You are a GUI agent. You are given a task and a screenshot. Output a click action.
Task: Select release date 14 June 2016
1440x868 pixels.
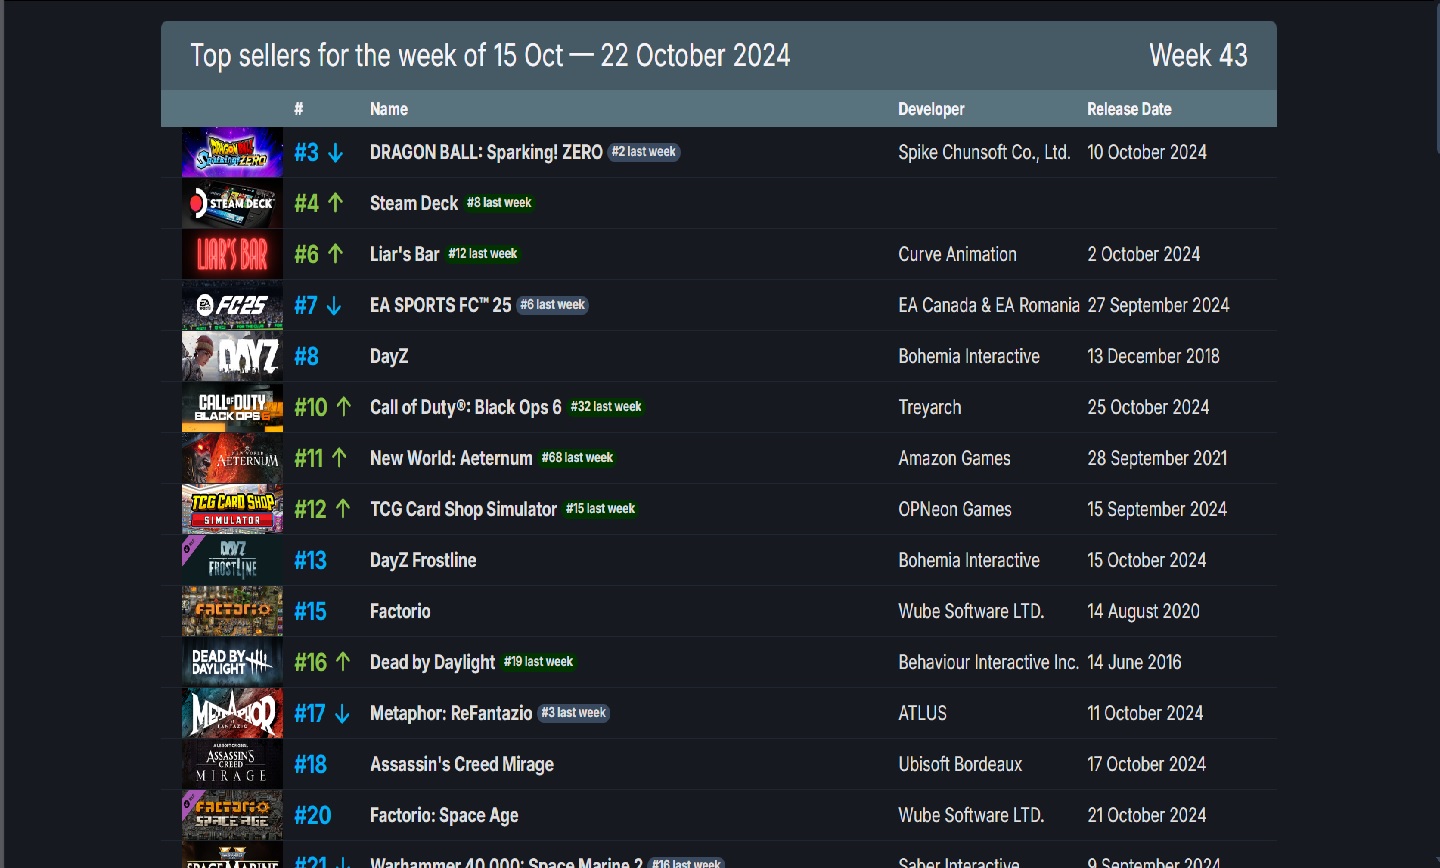pos(1134,662)
